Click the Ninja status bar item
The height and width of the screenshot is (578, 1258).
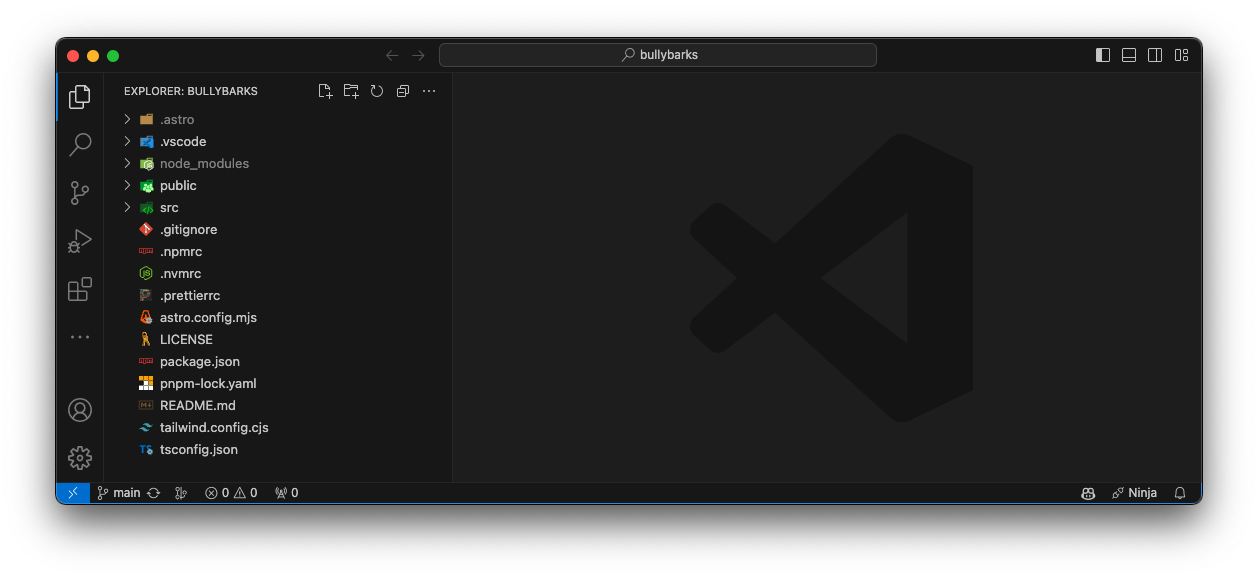(1134, 493)
